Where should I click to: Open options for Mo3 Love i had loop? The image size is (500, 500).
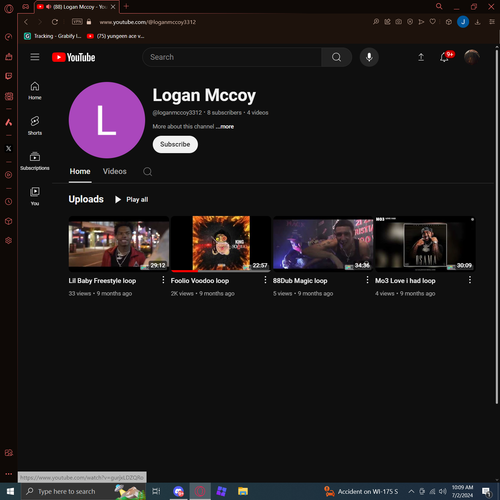pyautogui.click(x=470, y=280)
